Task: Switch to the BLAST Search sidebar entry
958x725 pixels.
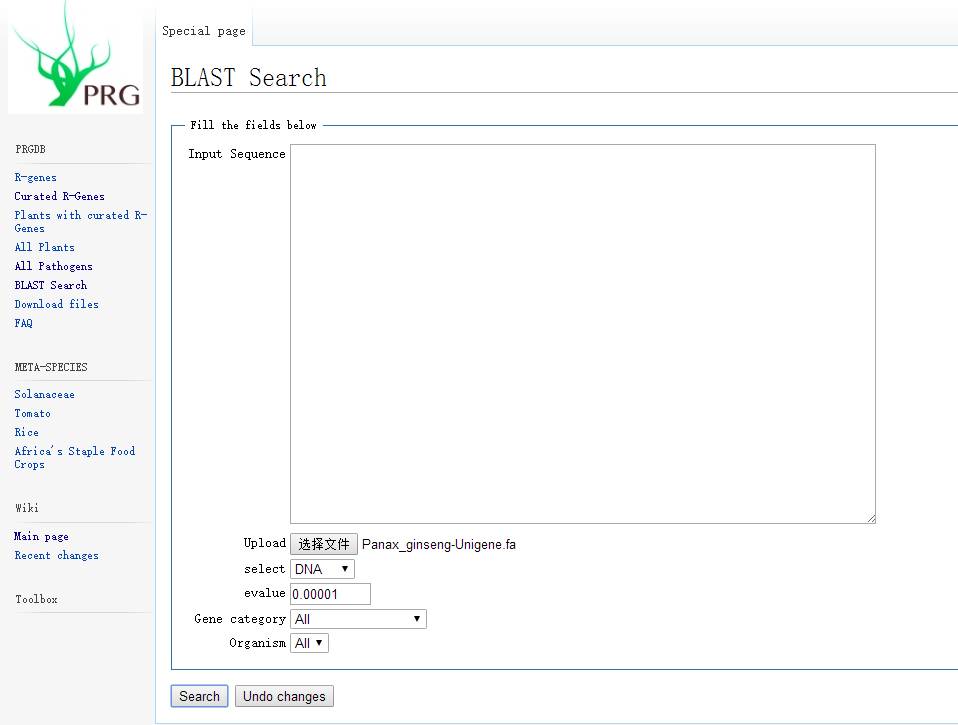Action: pyautogui.click(x=50, y=285)
